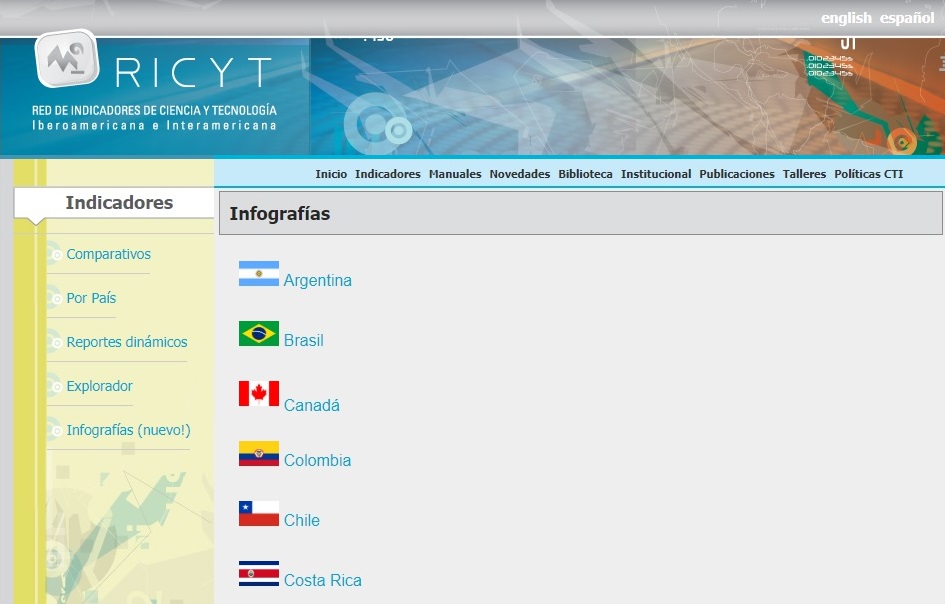The image size is (945, 604).
Task: Open Reportes dinámicos in the sidebar
Action: (127, 342)
